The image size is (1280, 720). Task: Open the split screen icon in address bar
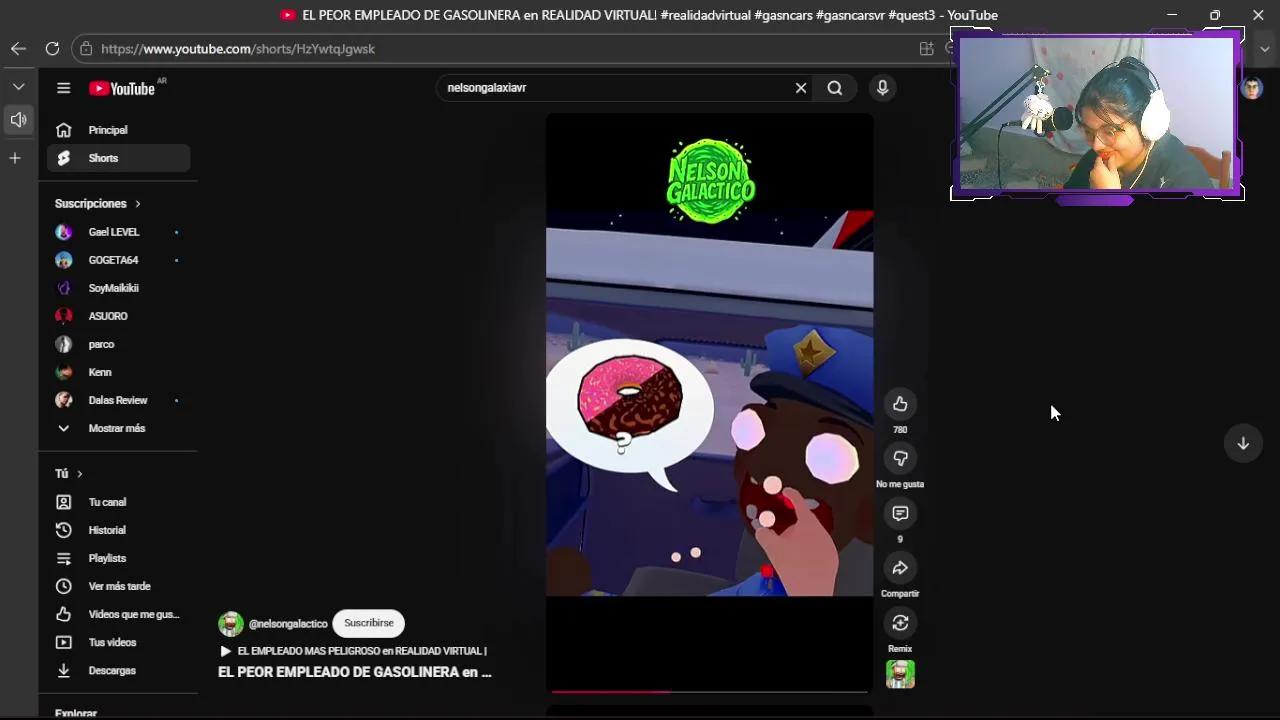click(x=926, y=48)
